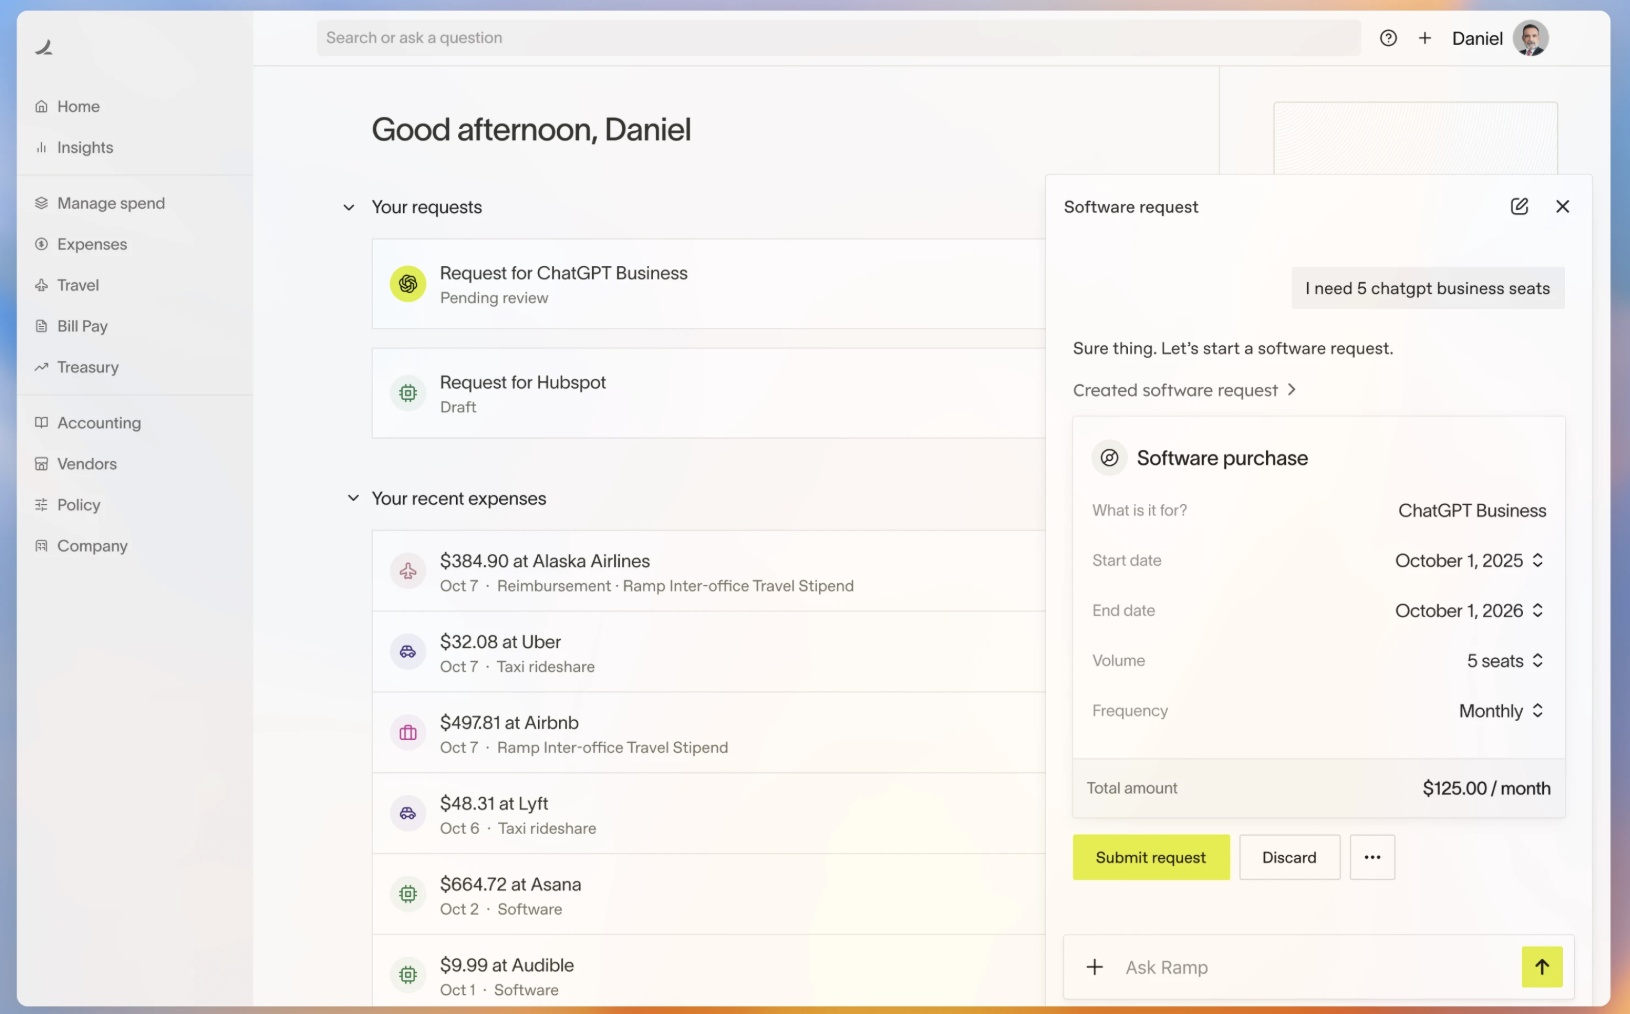1630x1014 pixels.
Task: Click the Asana software icon
Action: (408, 894)
